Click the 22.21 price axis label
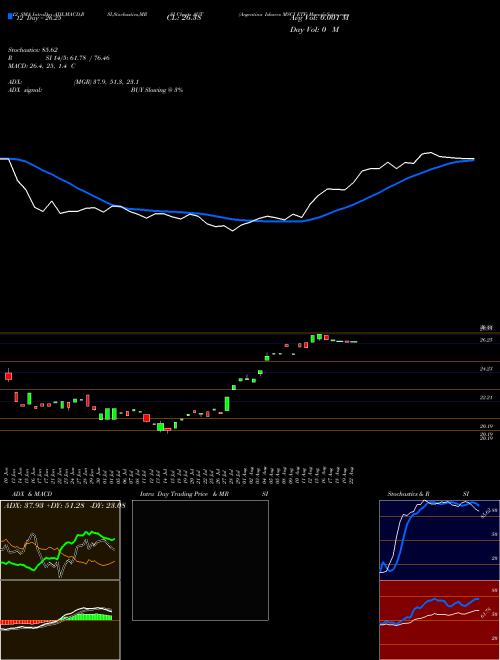 click(486, 397)
